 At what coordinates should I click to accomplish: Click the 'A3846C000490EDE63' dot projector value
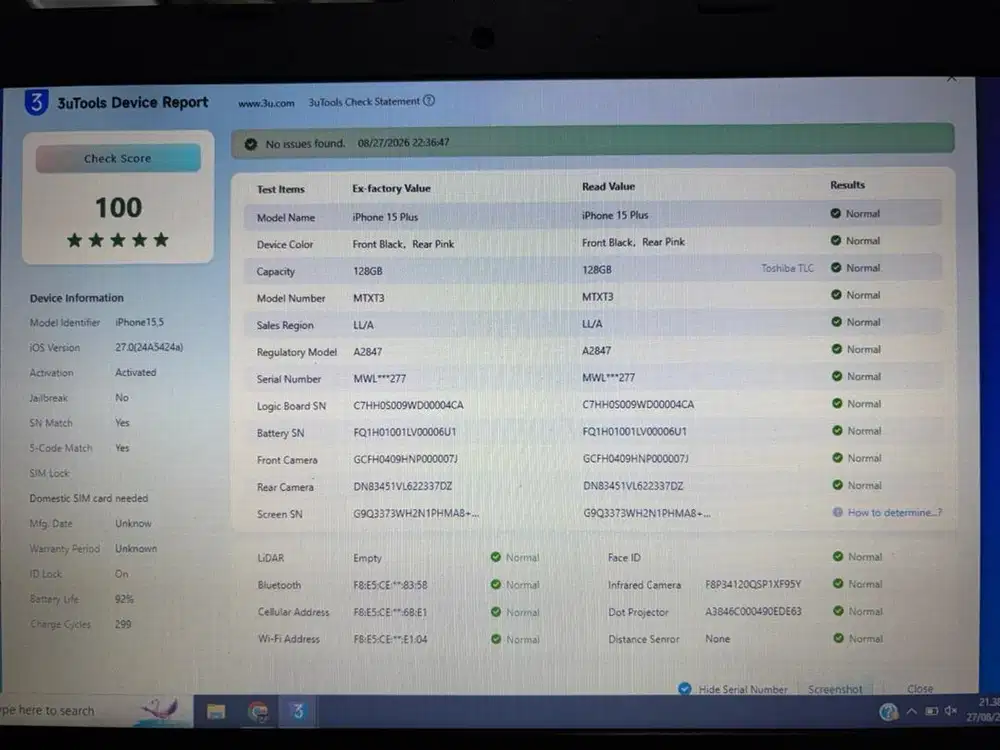coord(753,611)
